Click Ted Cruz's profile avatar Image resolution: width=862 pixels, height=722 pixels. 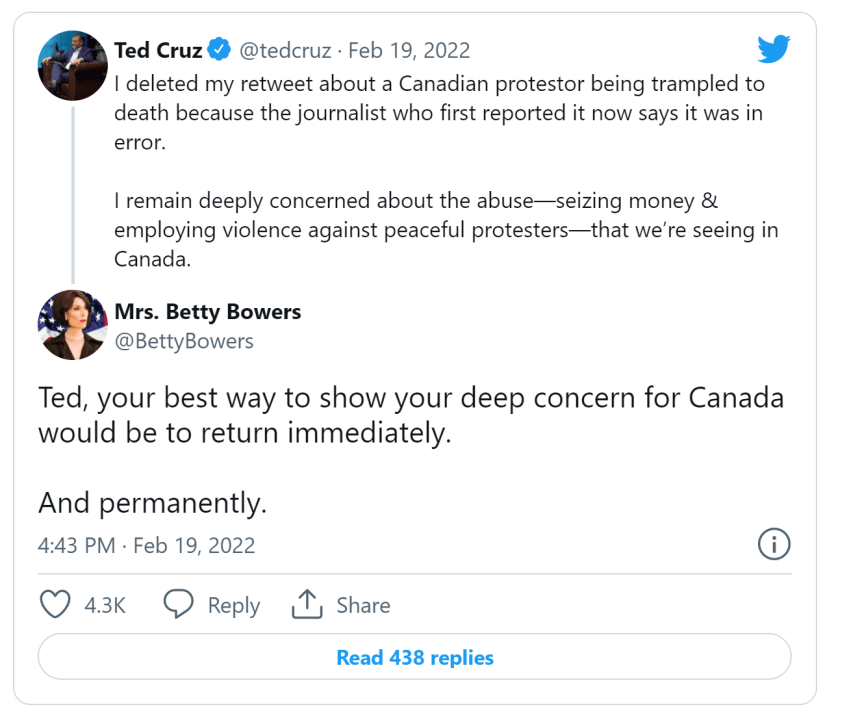pos(72,64)
